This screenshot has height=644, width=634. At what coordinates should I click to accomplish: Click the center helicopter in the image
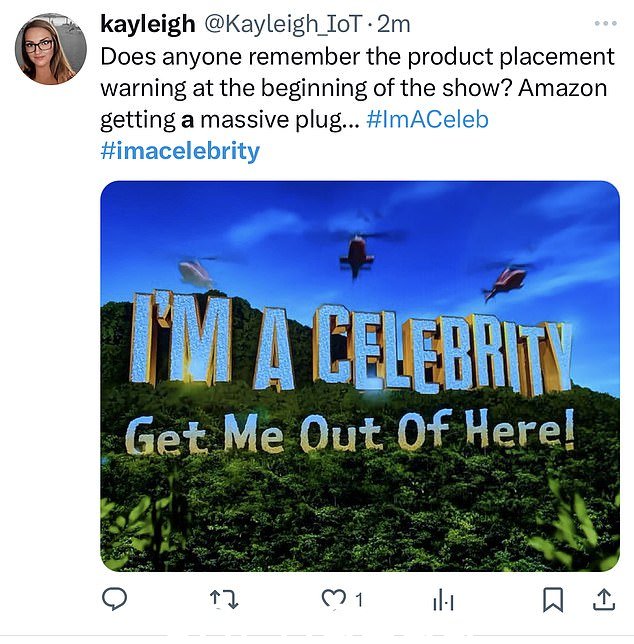tap(356, 254)
